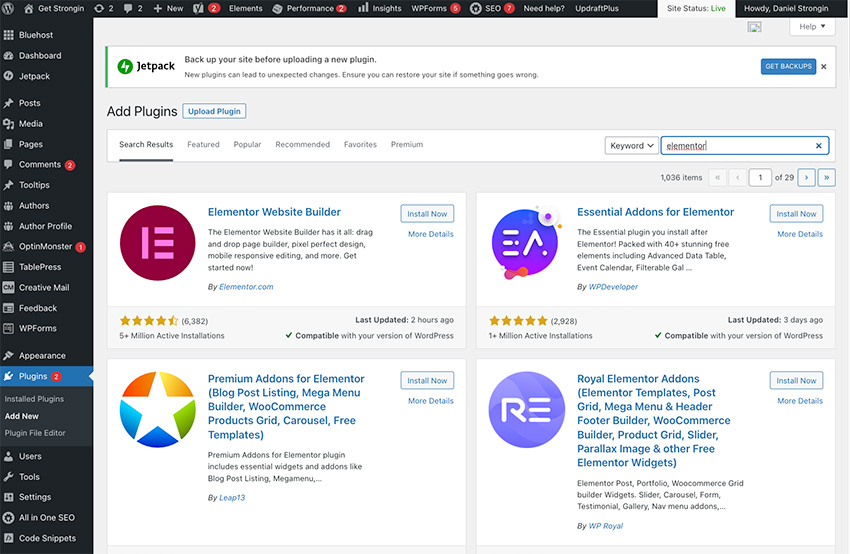Install Elementor Website Builder plugin
Screen dimensions: 850x554
427,214
